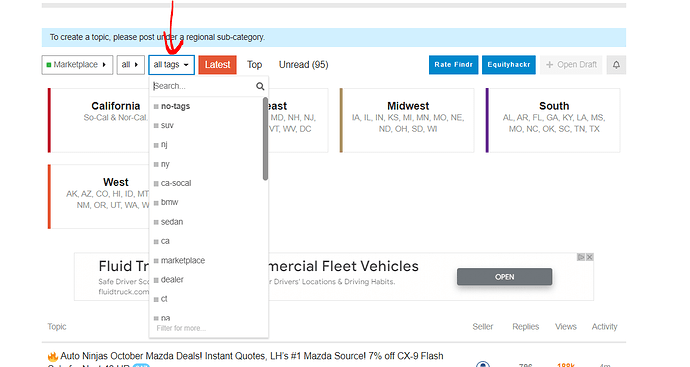Sort by the Activity column header
Screen dimensions: 690x367
[604, 327]
